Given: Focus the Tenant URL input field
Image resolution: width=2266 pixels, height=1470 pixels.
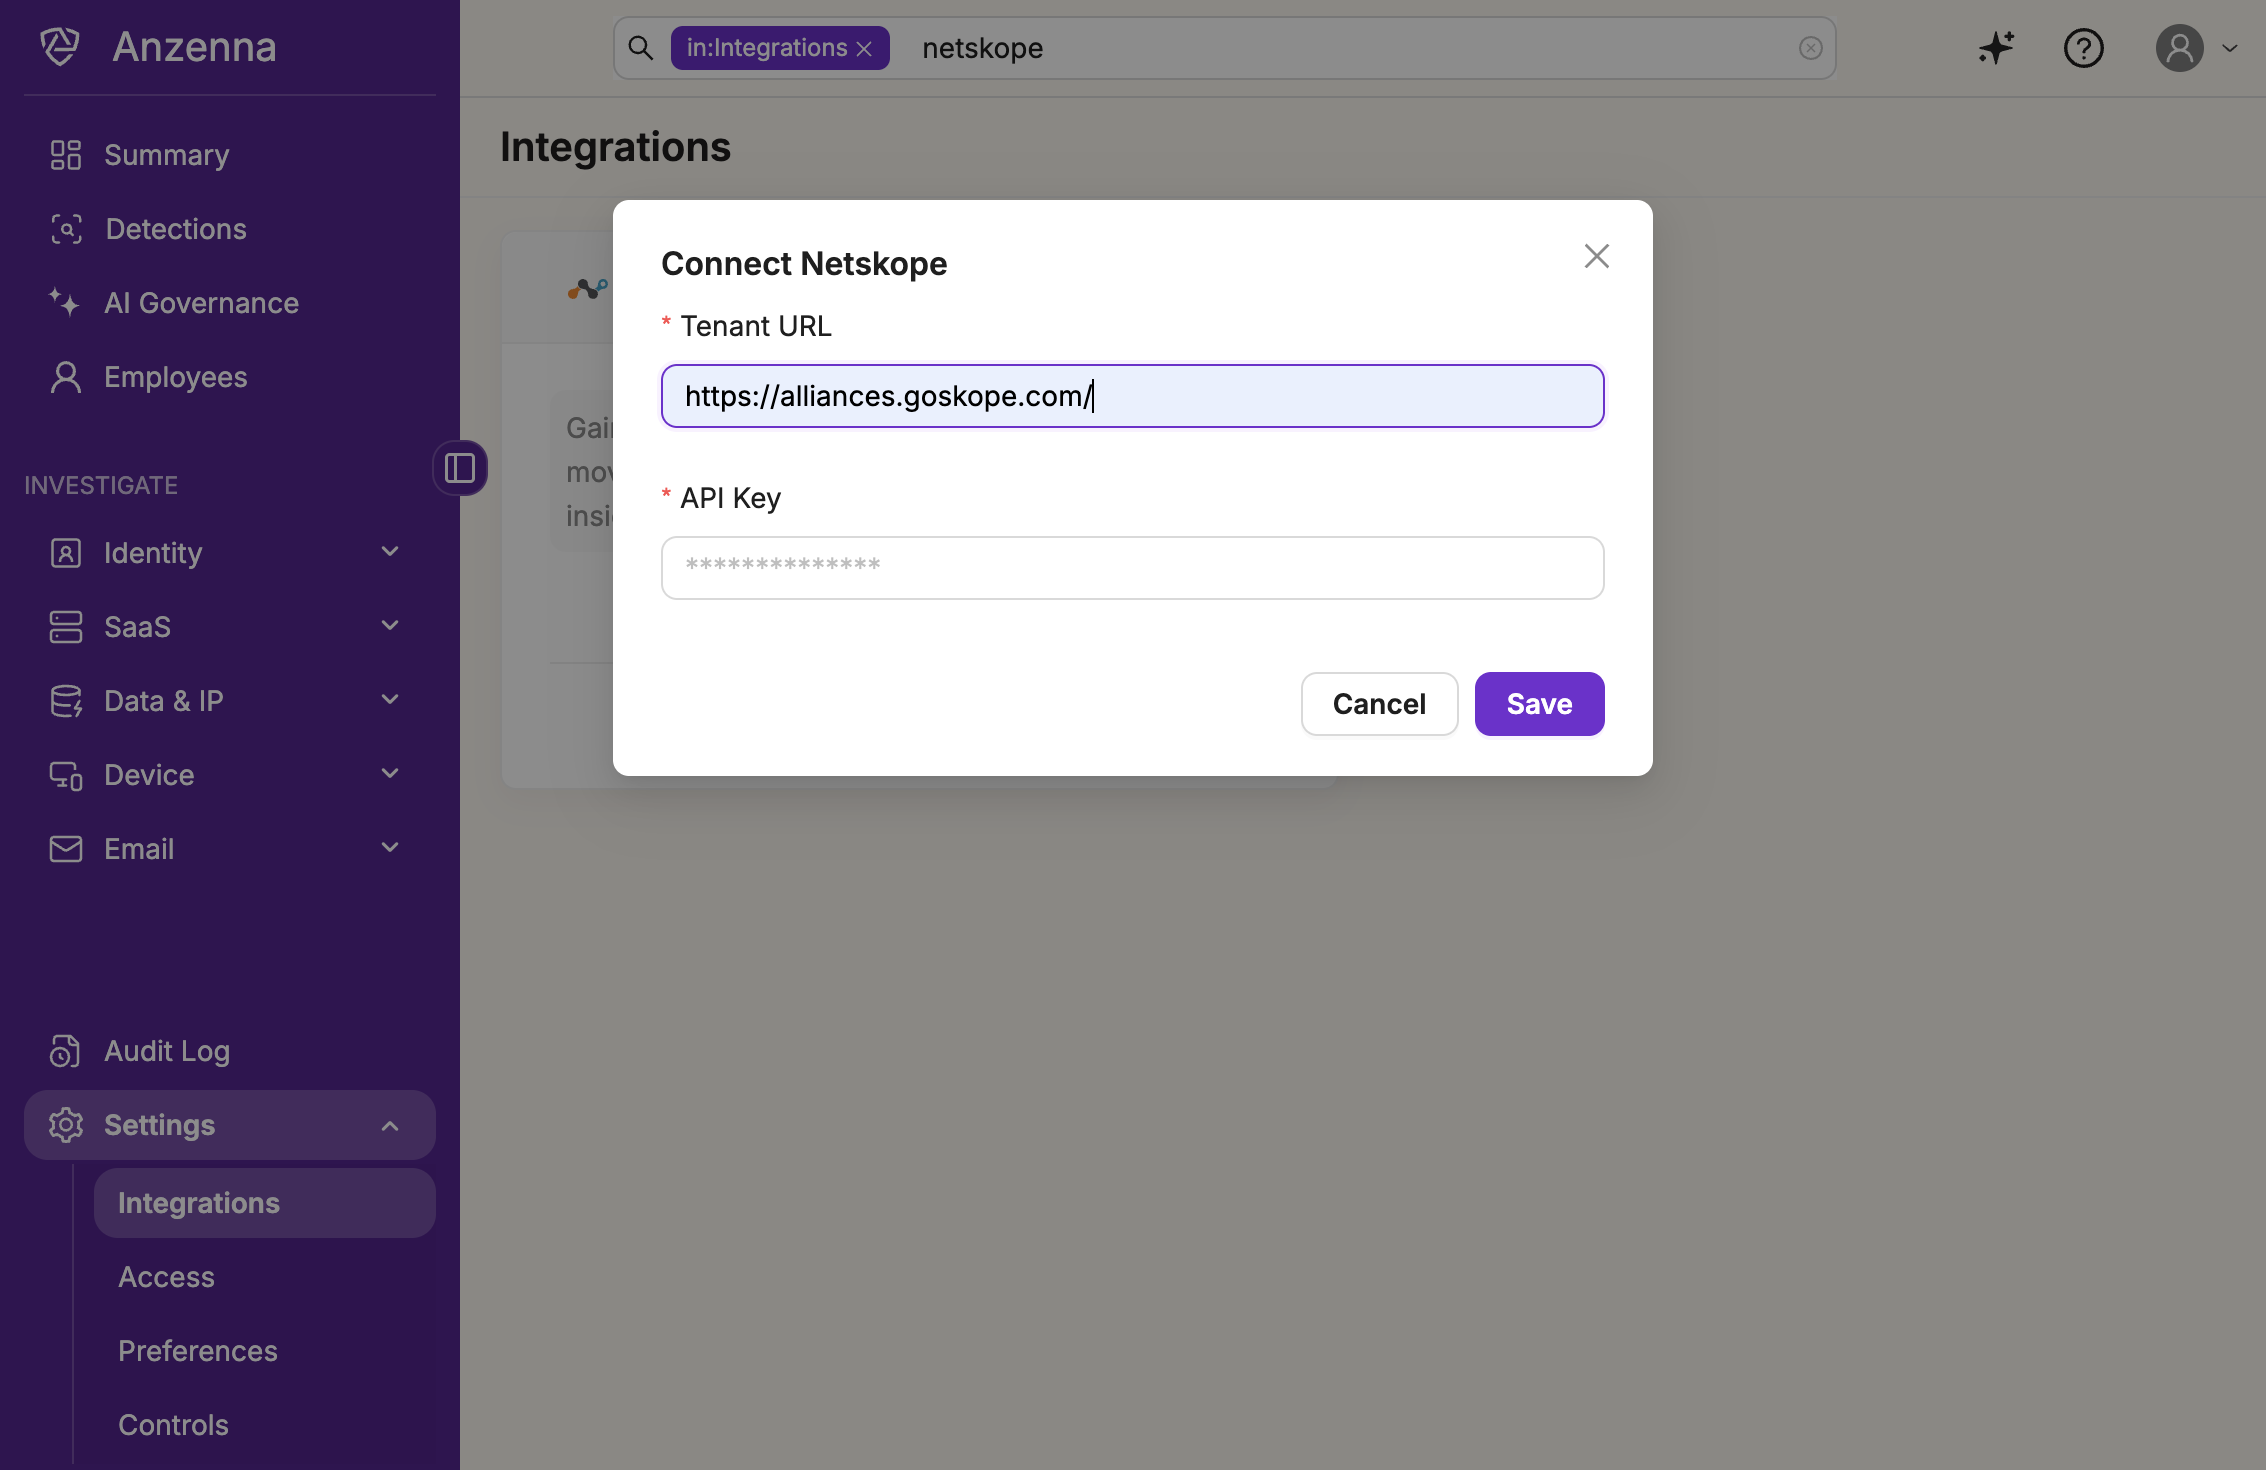Looking at the screenshot, I should pos(1132,396).
